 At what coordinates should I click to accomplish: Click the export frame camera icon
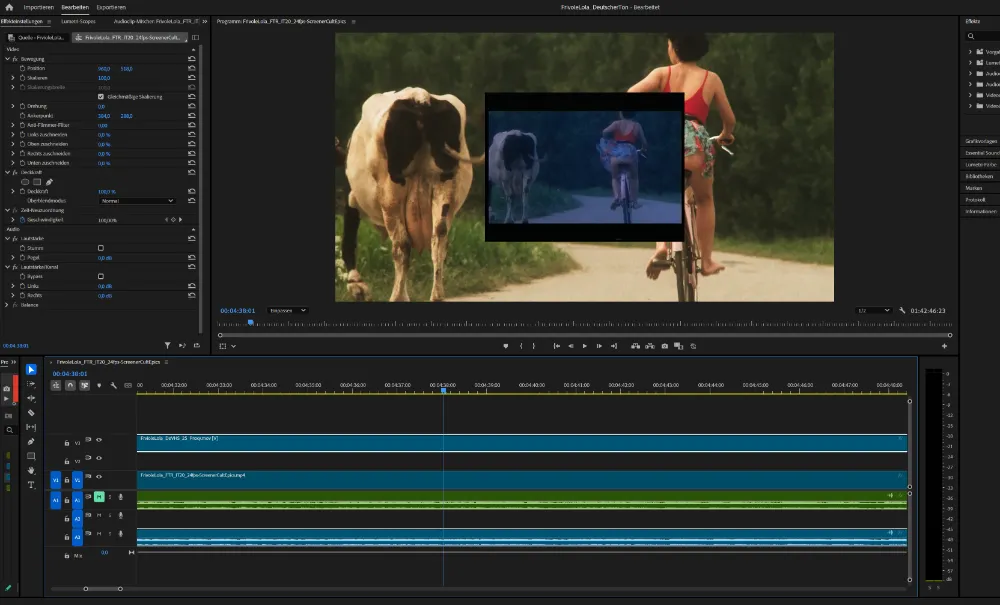point(665,346)
